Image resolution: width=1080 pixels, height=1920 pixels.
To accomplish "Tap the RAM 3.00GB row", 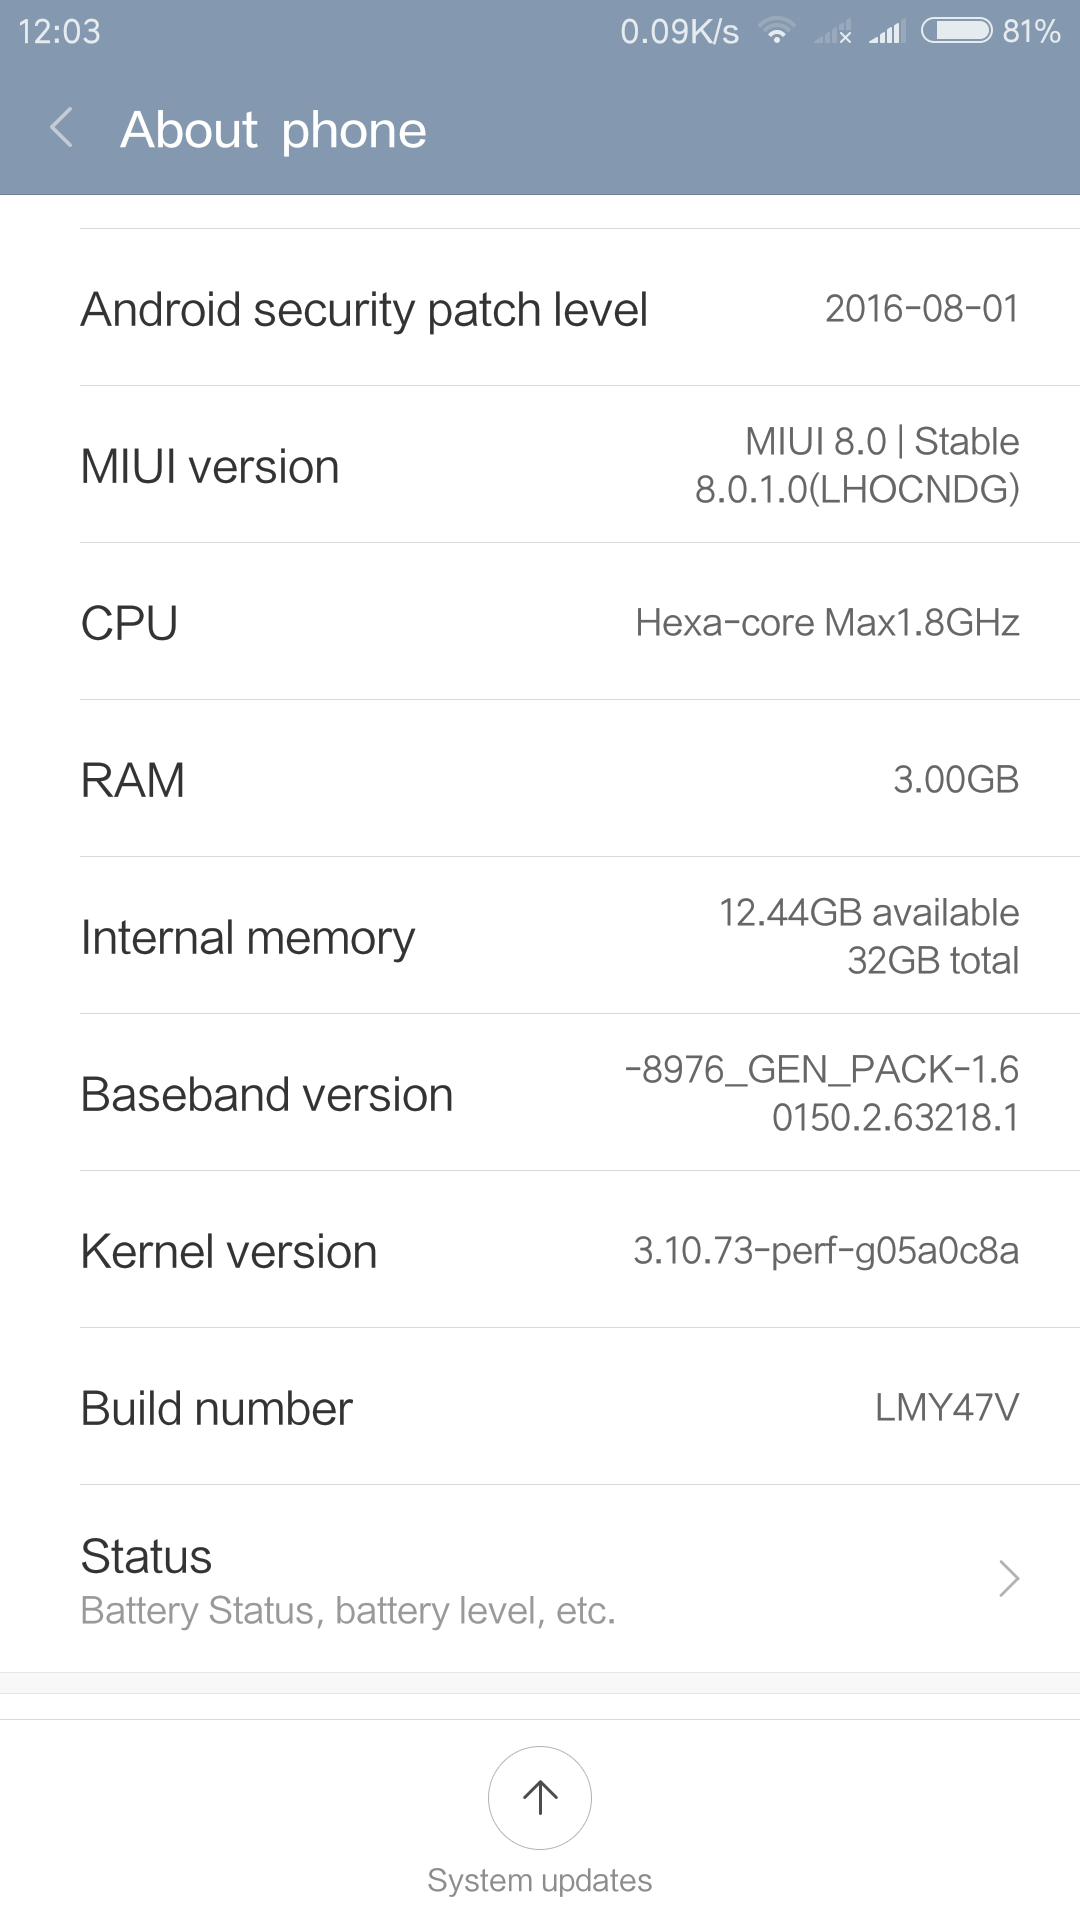I will pos(540,779).
